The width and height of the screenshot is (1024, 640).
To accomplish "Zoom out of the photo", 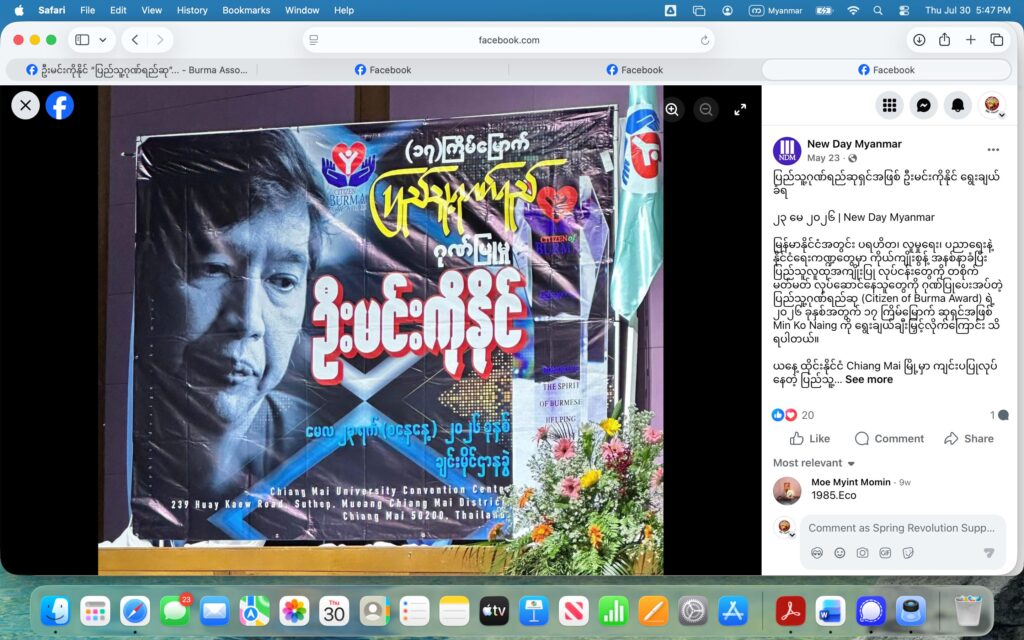I will click(706, 110).
